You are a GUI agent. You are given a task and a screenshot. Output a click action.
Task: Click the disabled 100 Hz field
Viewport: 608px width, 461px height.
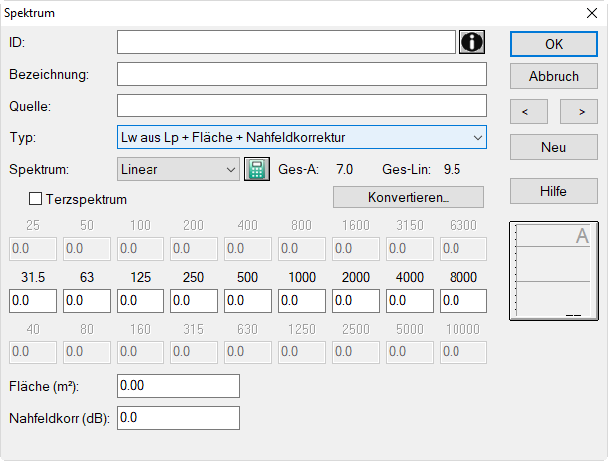140,249
